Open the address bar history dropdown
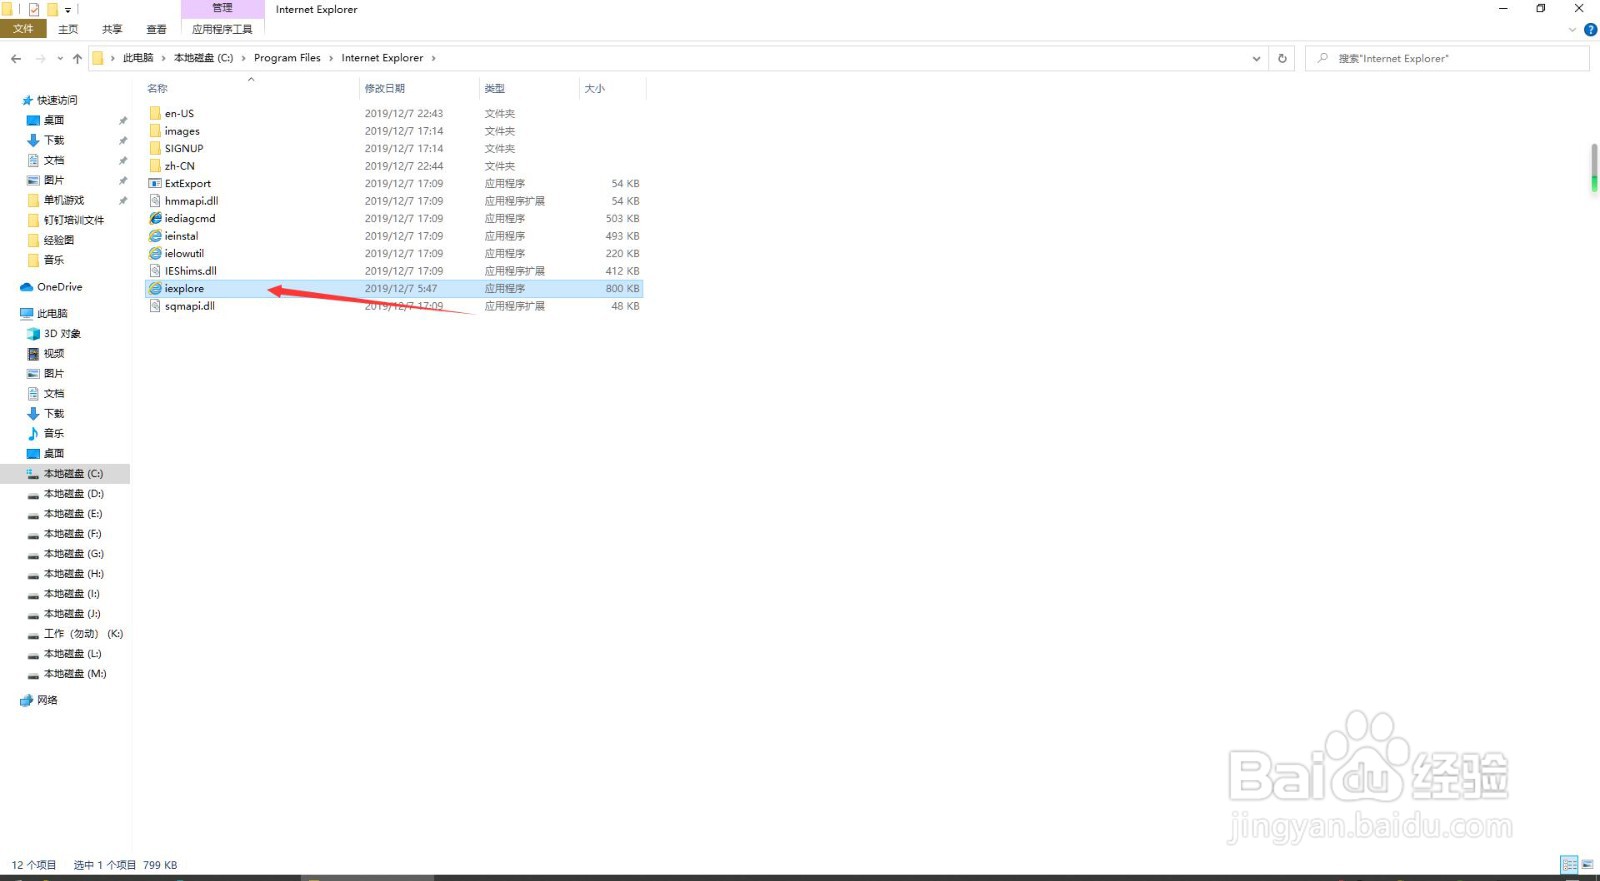 pyautogui.click(x=1256, y=58)
